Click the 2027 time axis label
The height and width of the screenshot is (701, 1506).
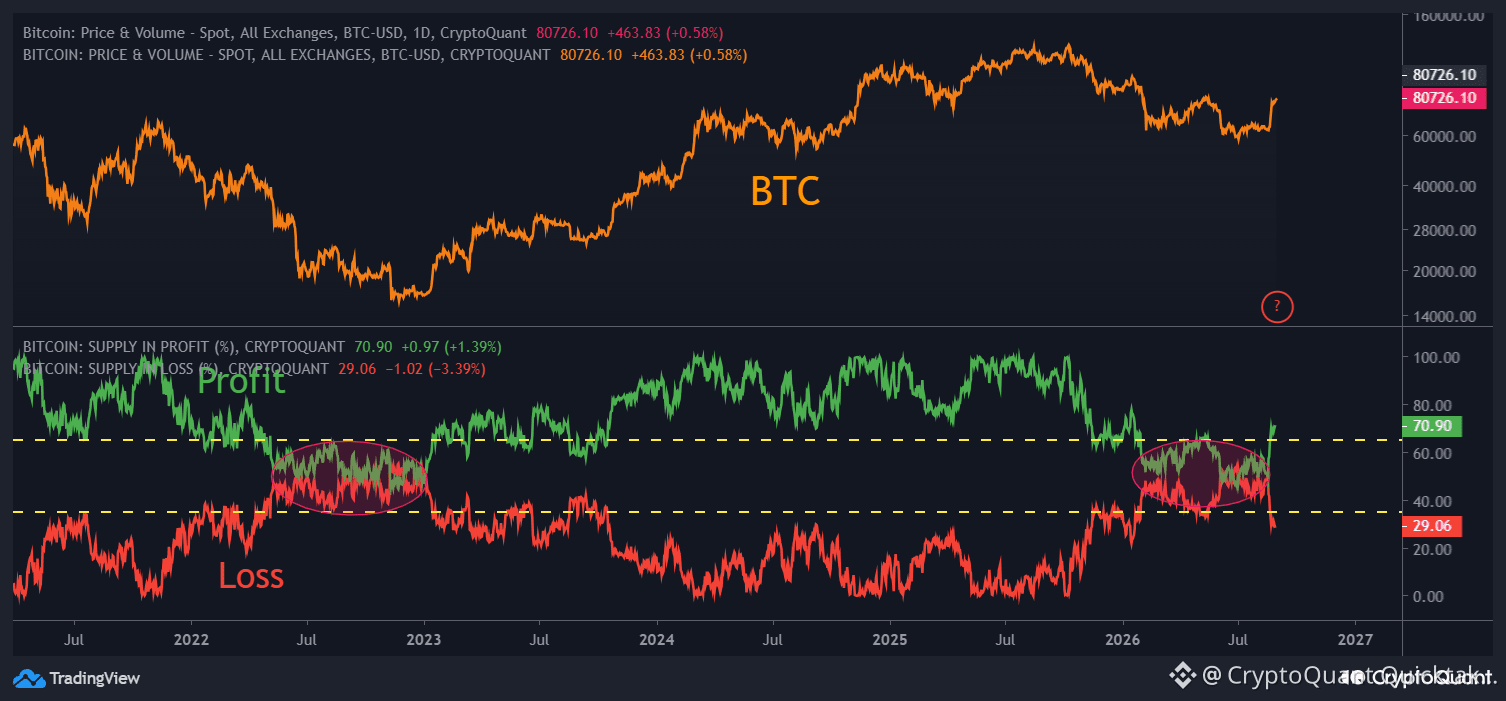pyautogui.click(x=1355, y=638)
